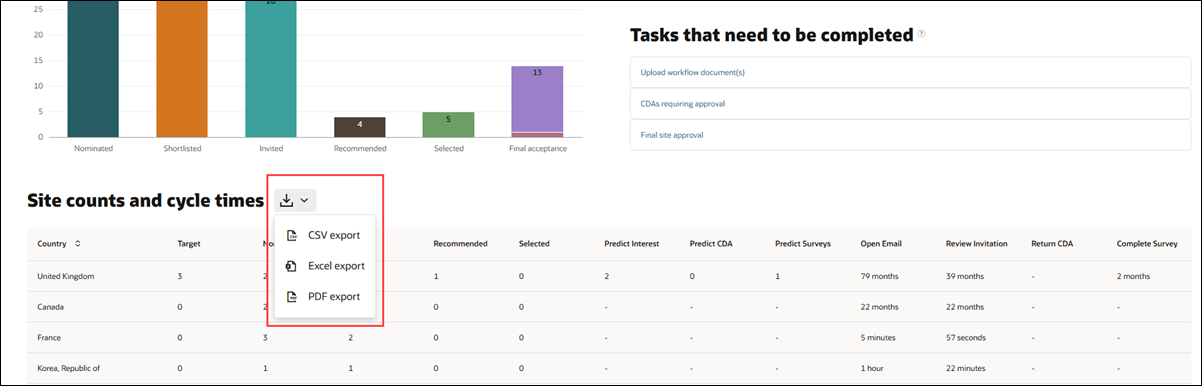
Task: Sort the table by Country column
Action: tap(78, 243)
